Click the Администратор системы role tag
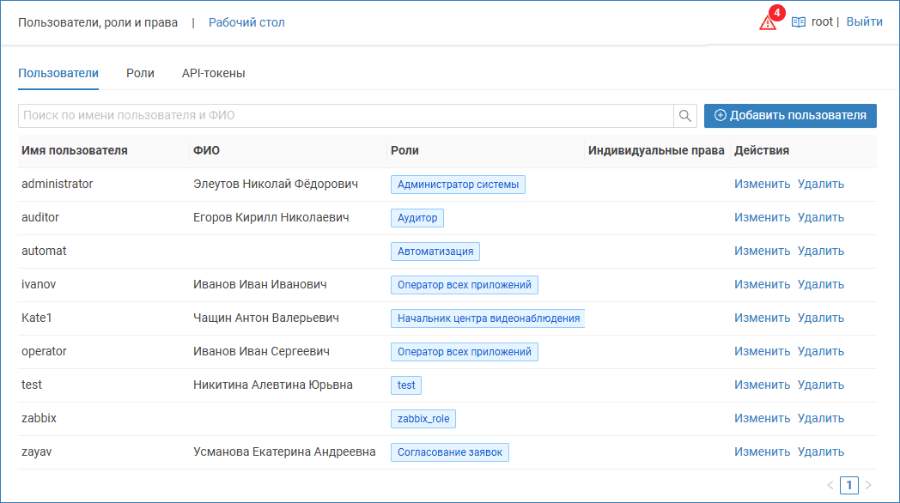 click(458, 184)
